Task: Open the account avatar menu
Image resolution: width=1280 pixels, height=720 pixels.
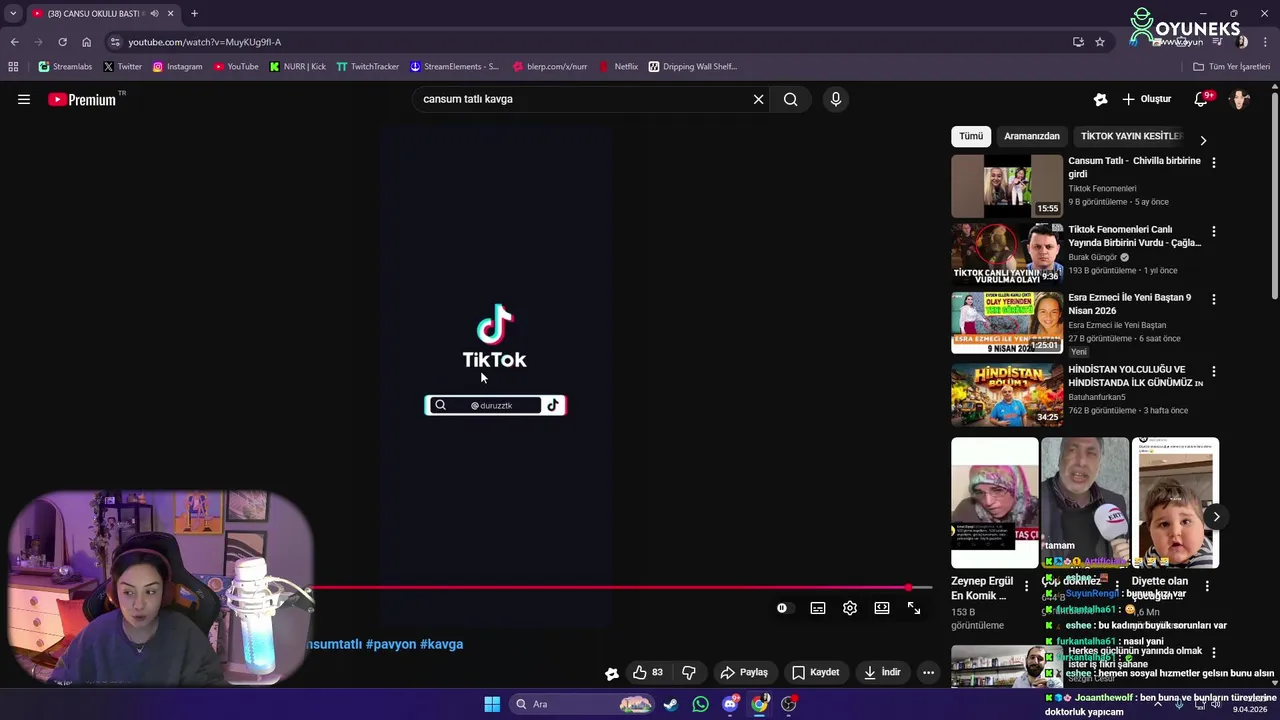Action: [x=1240, y=99]
